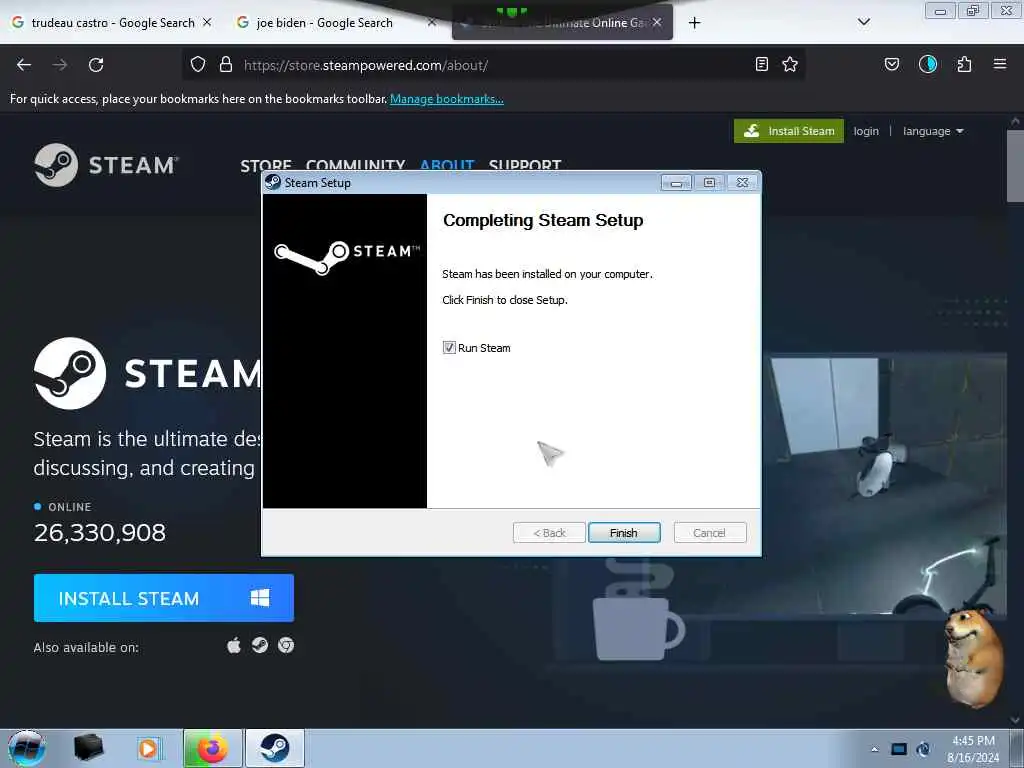Open Manage bookmarks link
This screenshot has height=768, width=1024.
(447, 99)
